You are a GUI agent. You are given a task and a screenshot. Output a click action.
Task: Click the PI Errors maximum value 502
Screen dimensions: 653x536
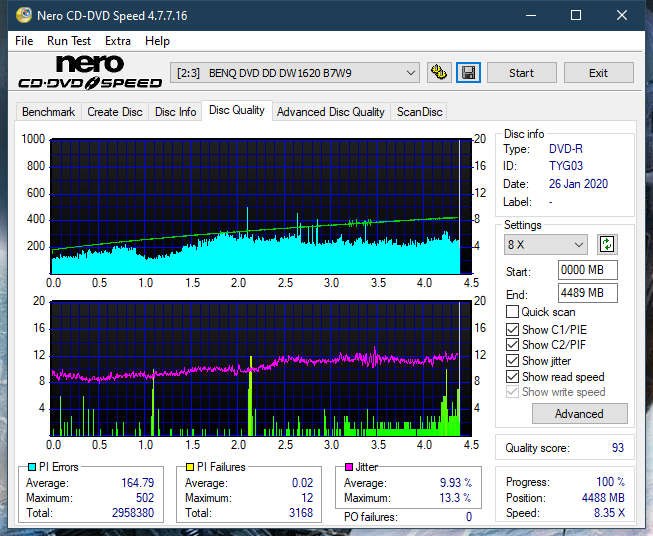pyautogui.click(x=145, y=498)
